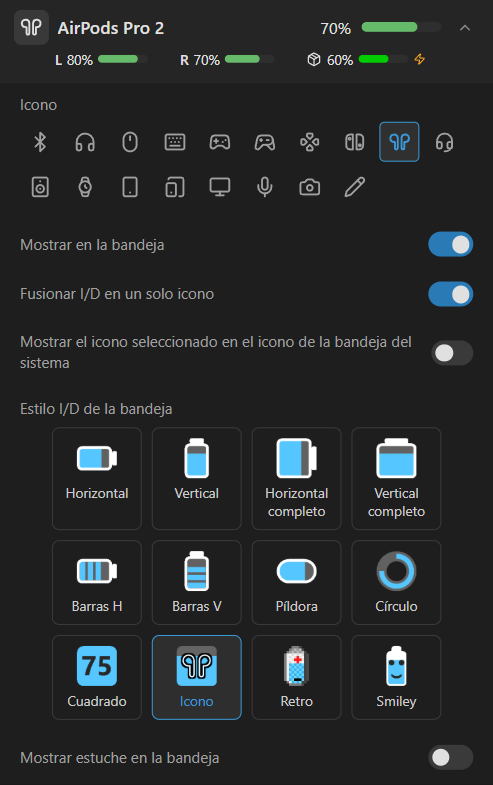Image resolution: width=493 pixels, height=785 pixels.
Task: Click the overall 70% battery bar
Action: [x=401, y=27]
